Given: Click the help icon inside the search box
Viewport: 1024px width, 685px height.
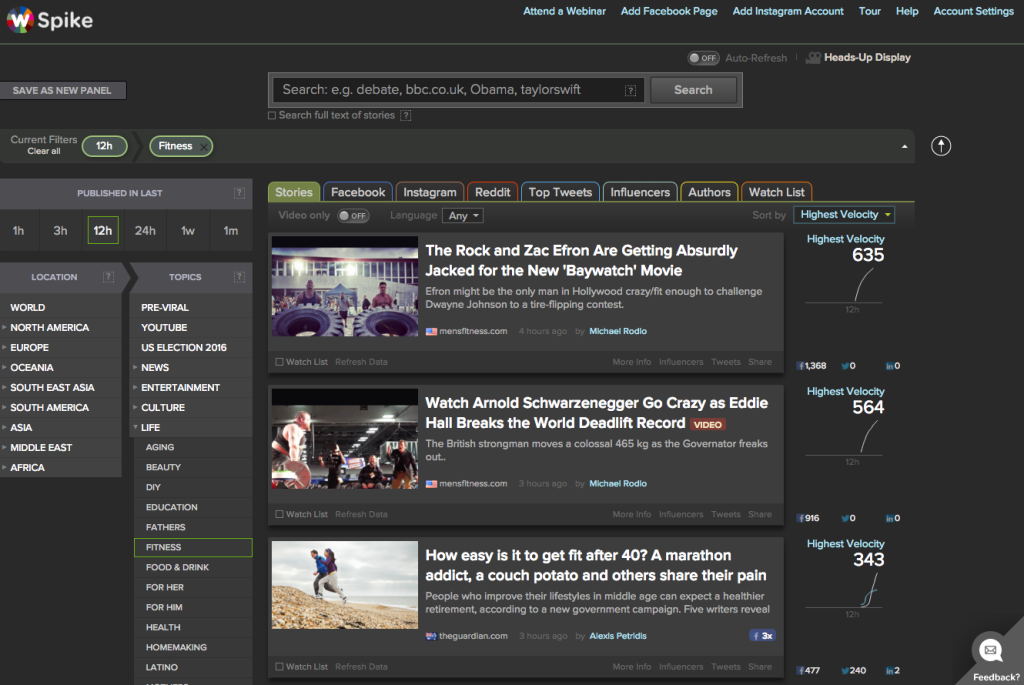Looking at the screenshot, I should [630, 90].
